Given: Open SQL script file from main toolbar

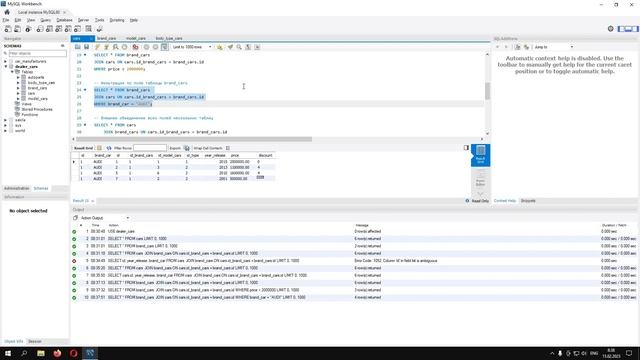Looking at the screenshot, I should click(x=18, y=29).
